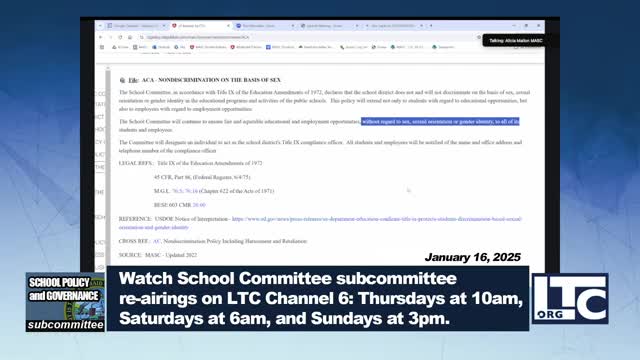The height and width of the screenshot is (360, 640).
Task: Open the tab search chevron in the tab strip
Action: coord(100,26)
